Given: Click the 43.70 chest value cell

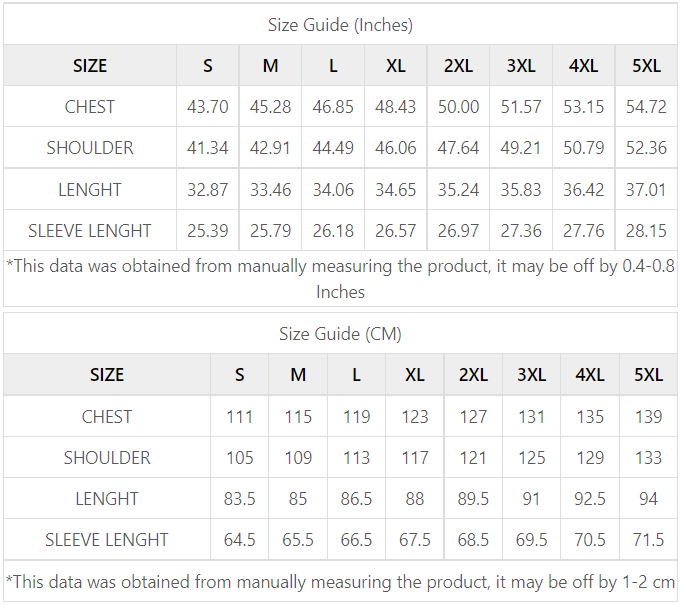Looking at the screenshot, I should tap(208, 107).
